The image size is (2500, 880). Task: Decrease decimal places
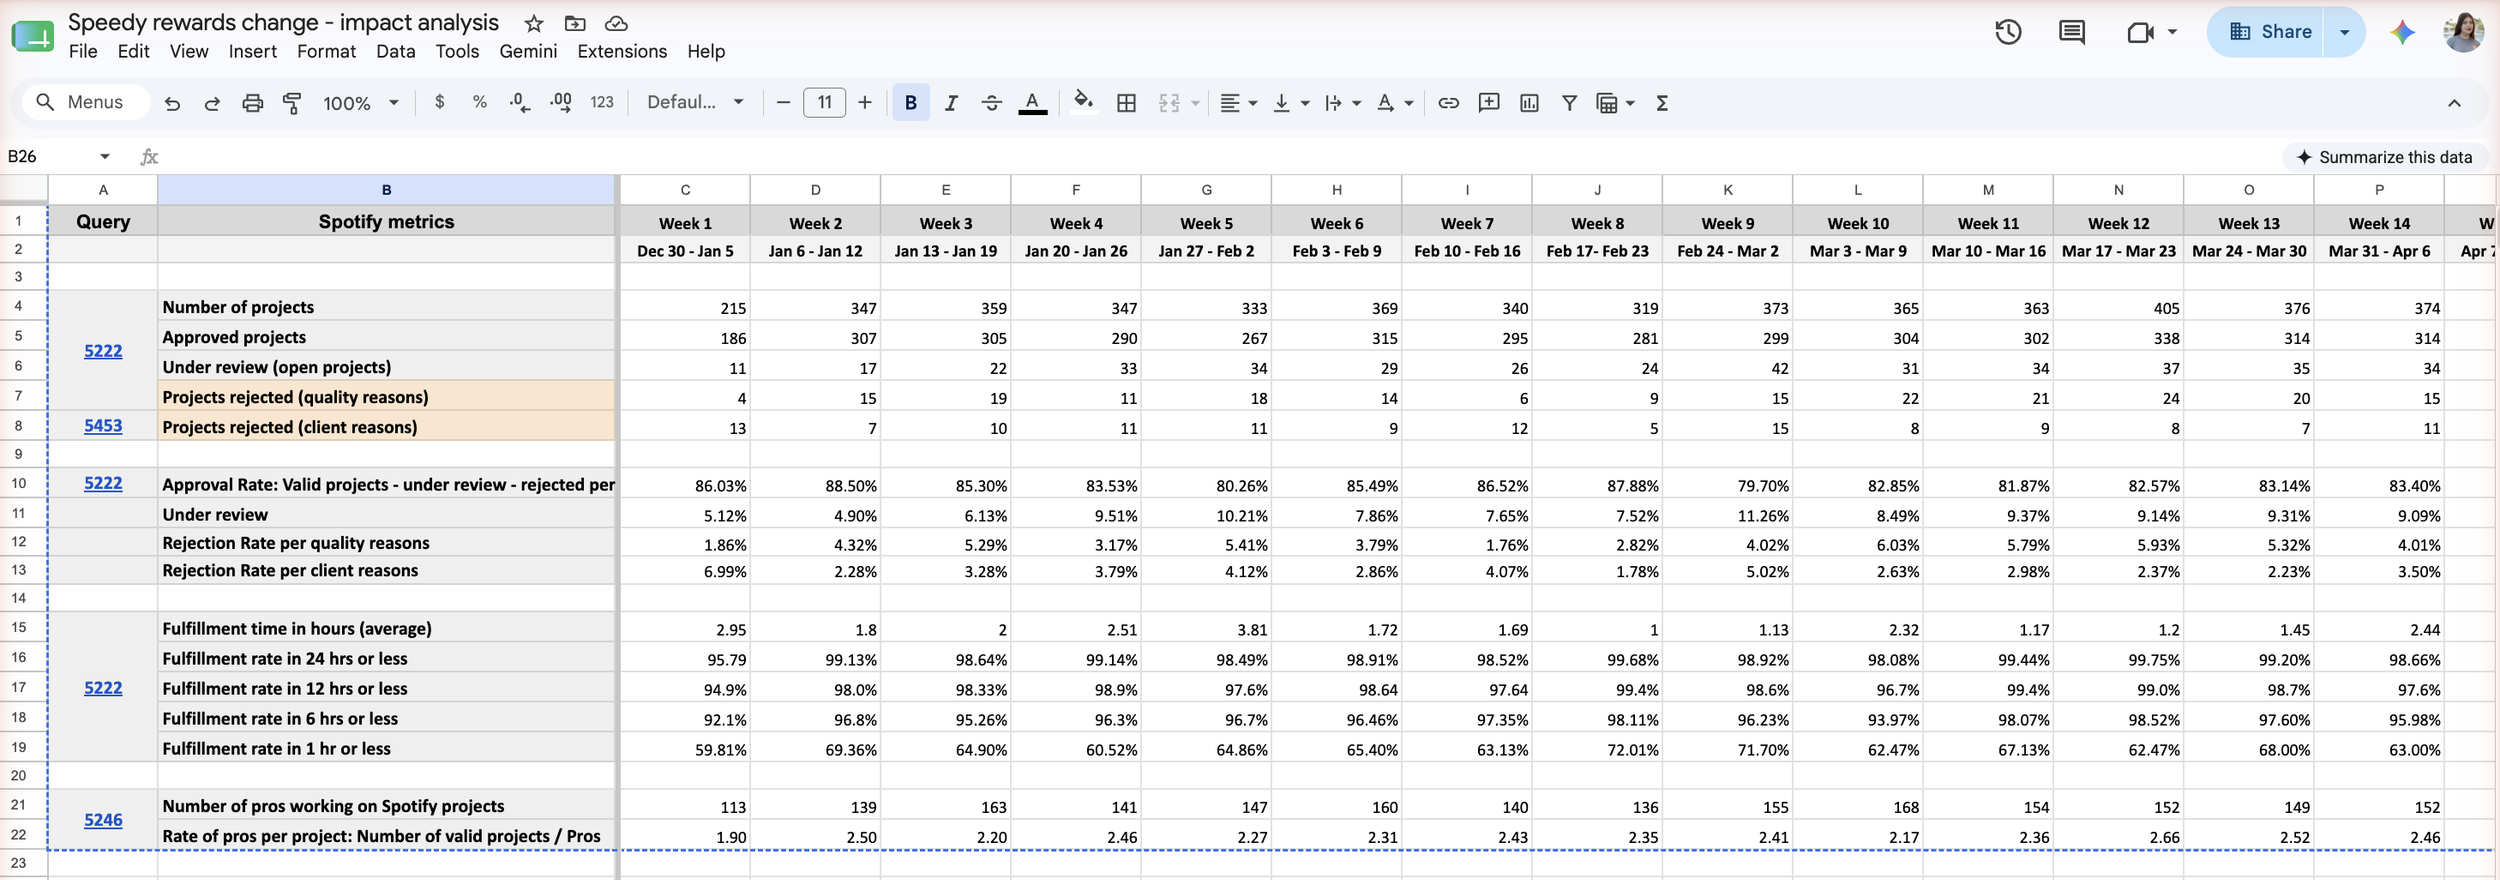point(520,102)
